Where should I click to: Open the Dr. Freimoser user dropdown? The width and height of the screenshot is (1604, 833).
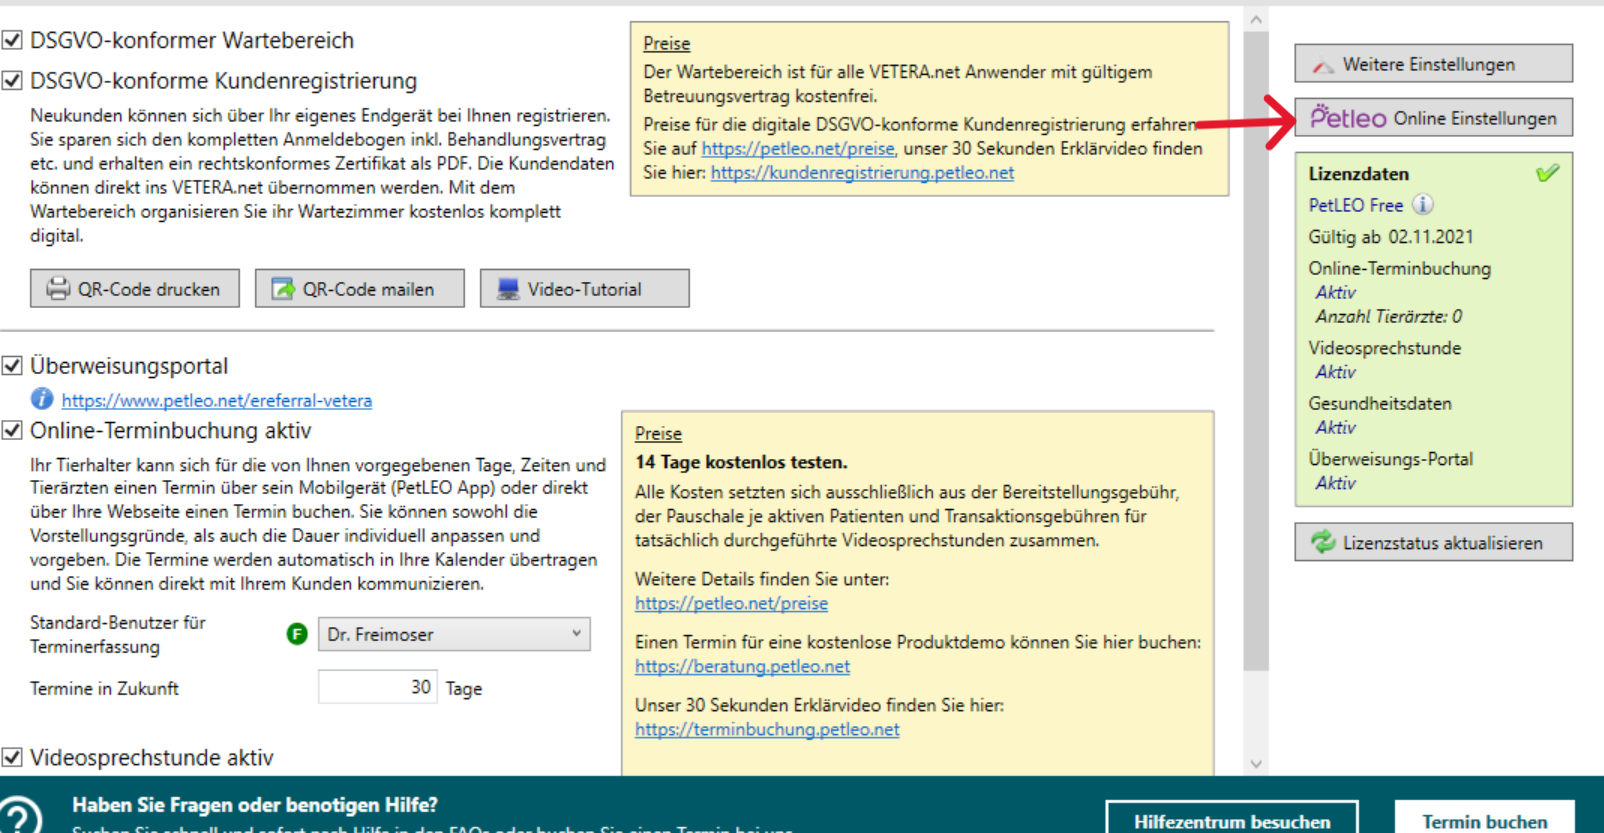[x=454, y=634]
